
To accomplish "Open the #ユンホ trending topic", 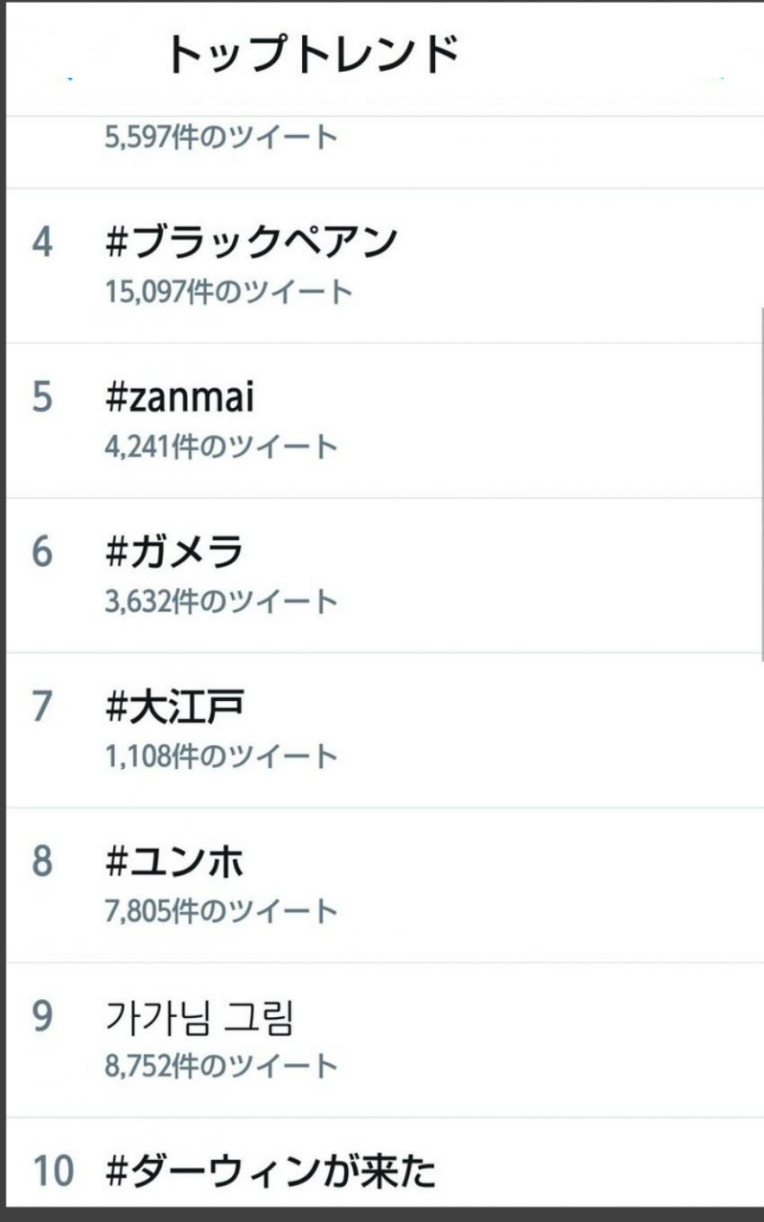I will (x=175, y=862).
